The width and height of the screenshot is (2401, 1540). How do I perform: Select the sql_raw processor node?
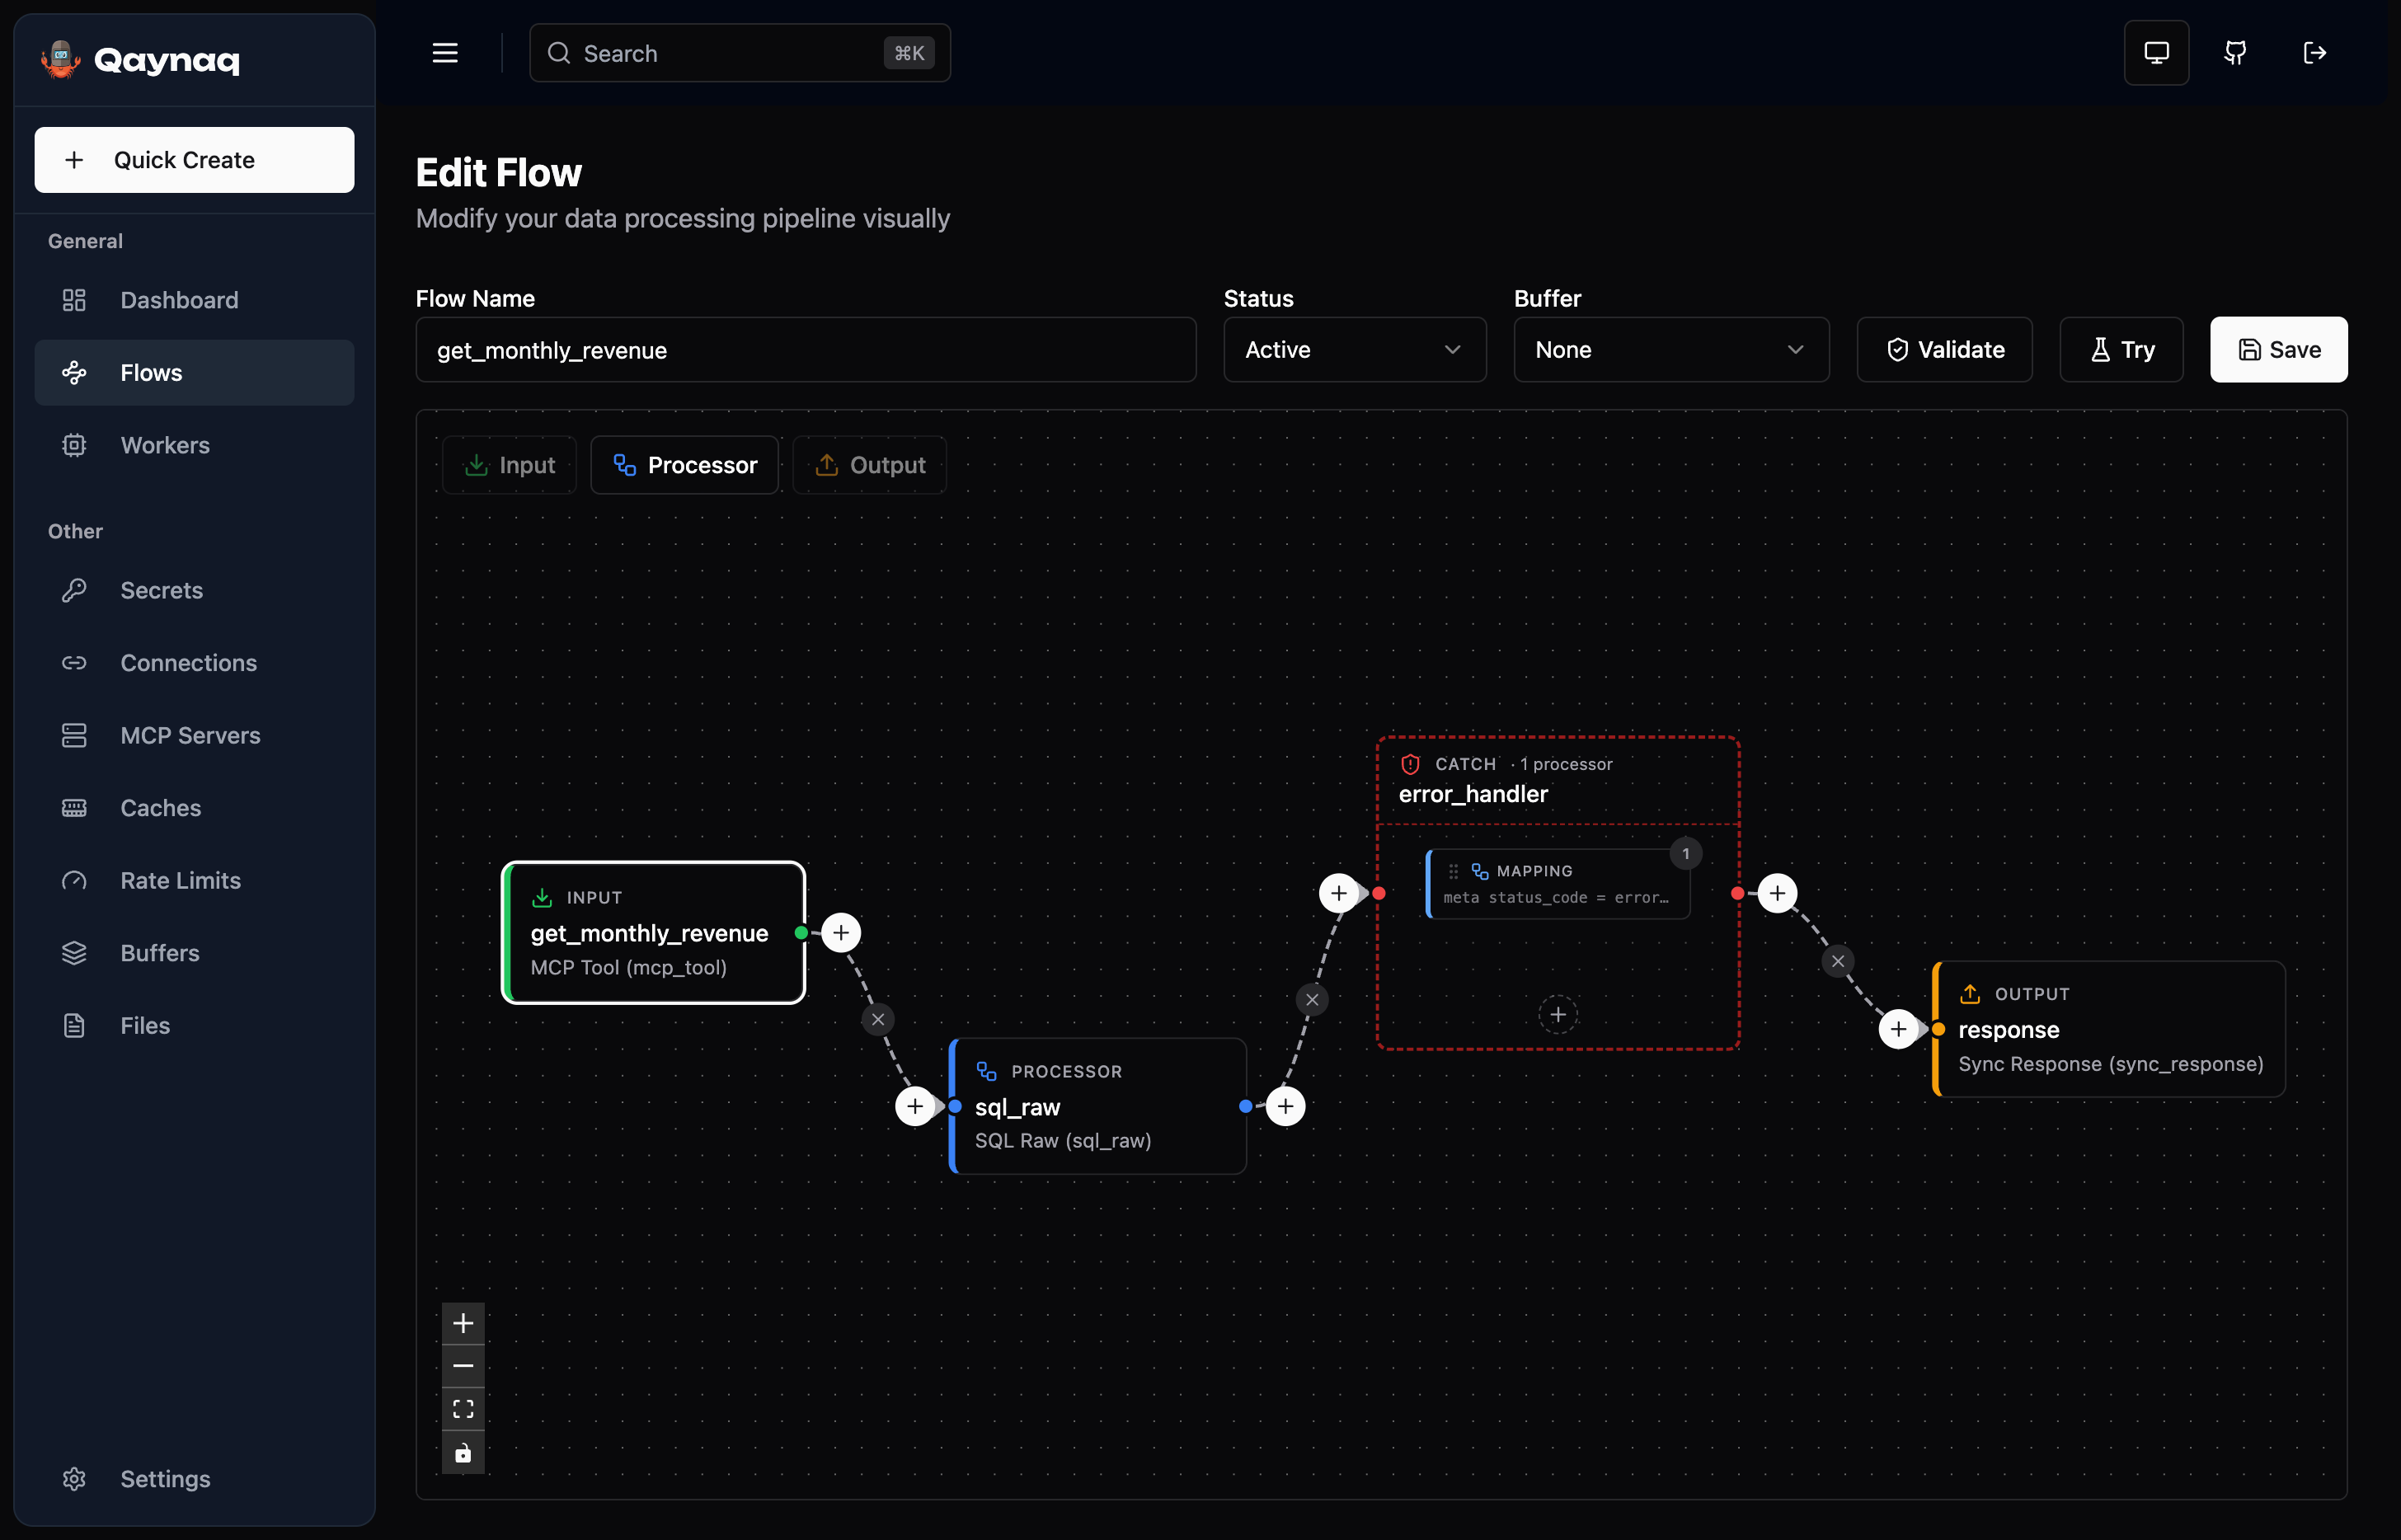pos(1098,1106)
